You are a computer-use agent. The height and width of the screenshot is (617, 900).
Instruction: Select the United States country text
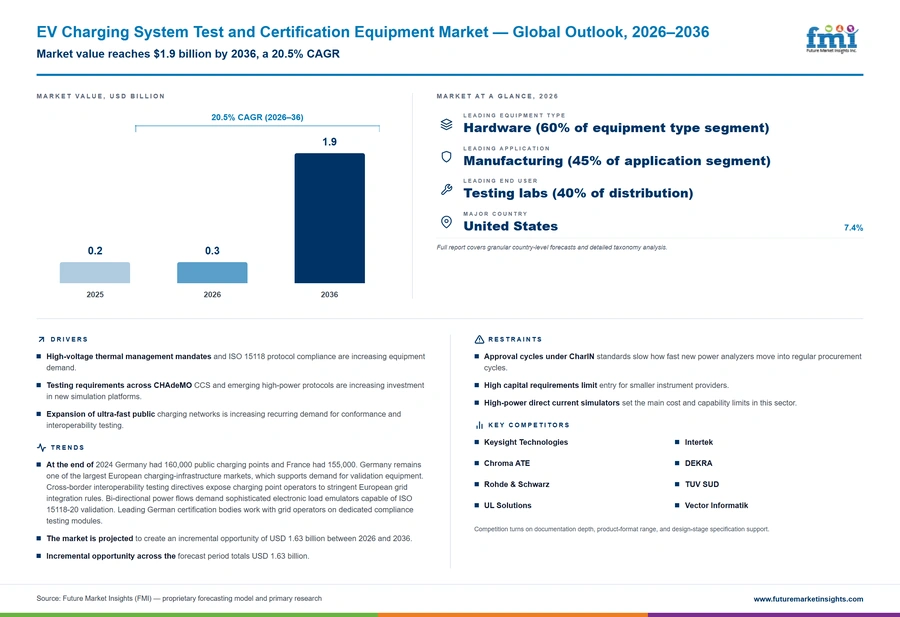[510, 226]
